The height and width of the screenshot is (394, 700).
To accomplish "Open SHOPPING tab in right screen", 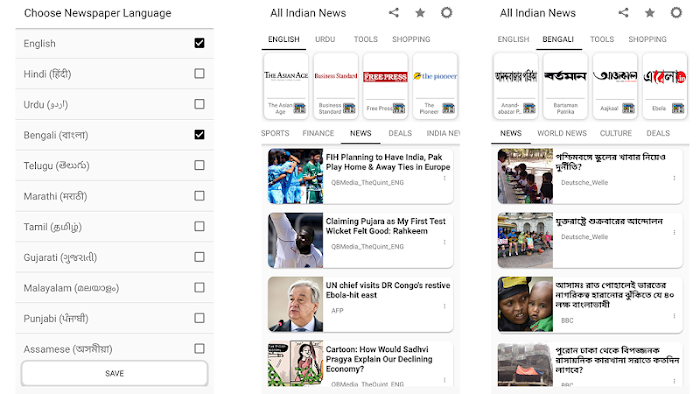I will [x=647, y=39].
